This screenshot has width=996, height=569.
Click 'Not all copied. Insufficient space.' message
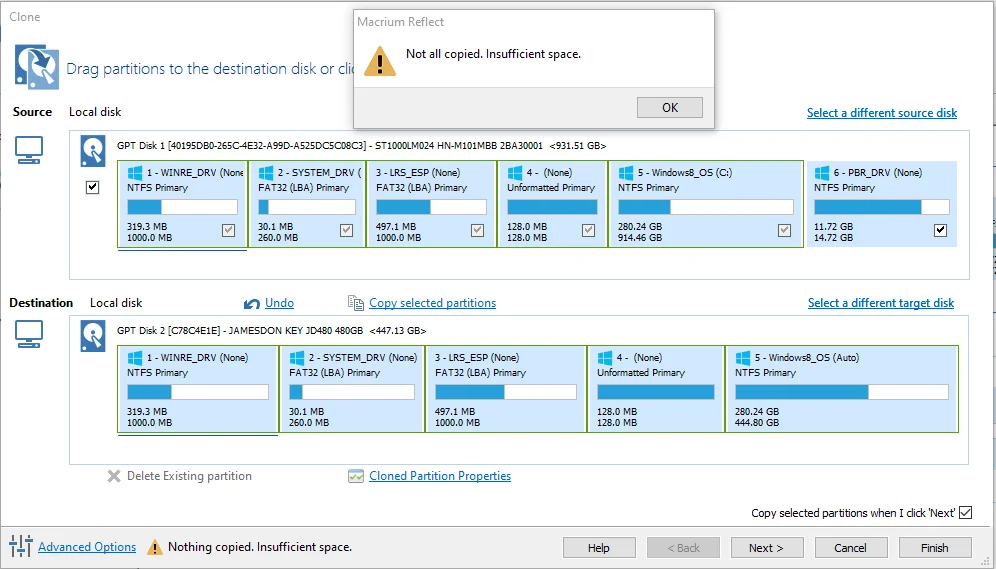pyautogui.click(x=494, y=54)
